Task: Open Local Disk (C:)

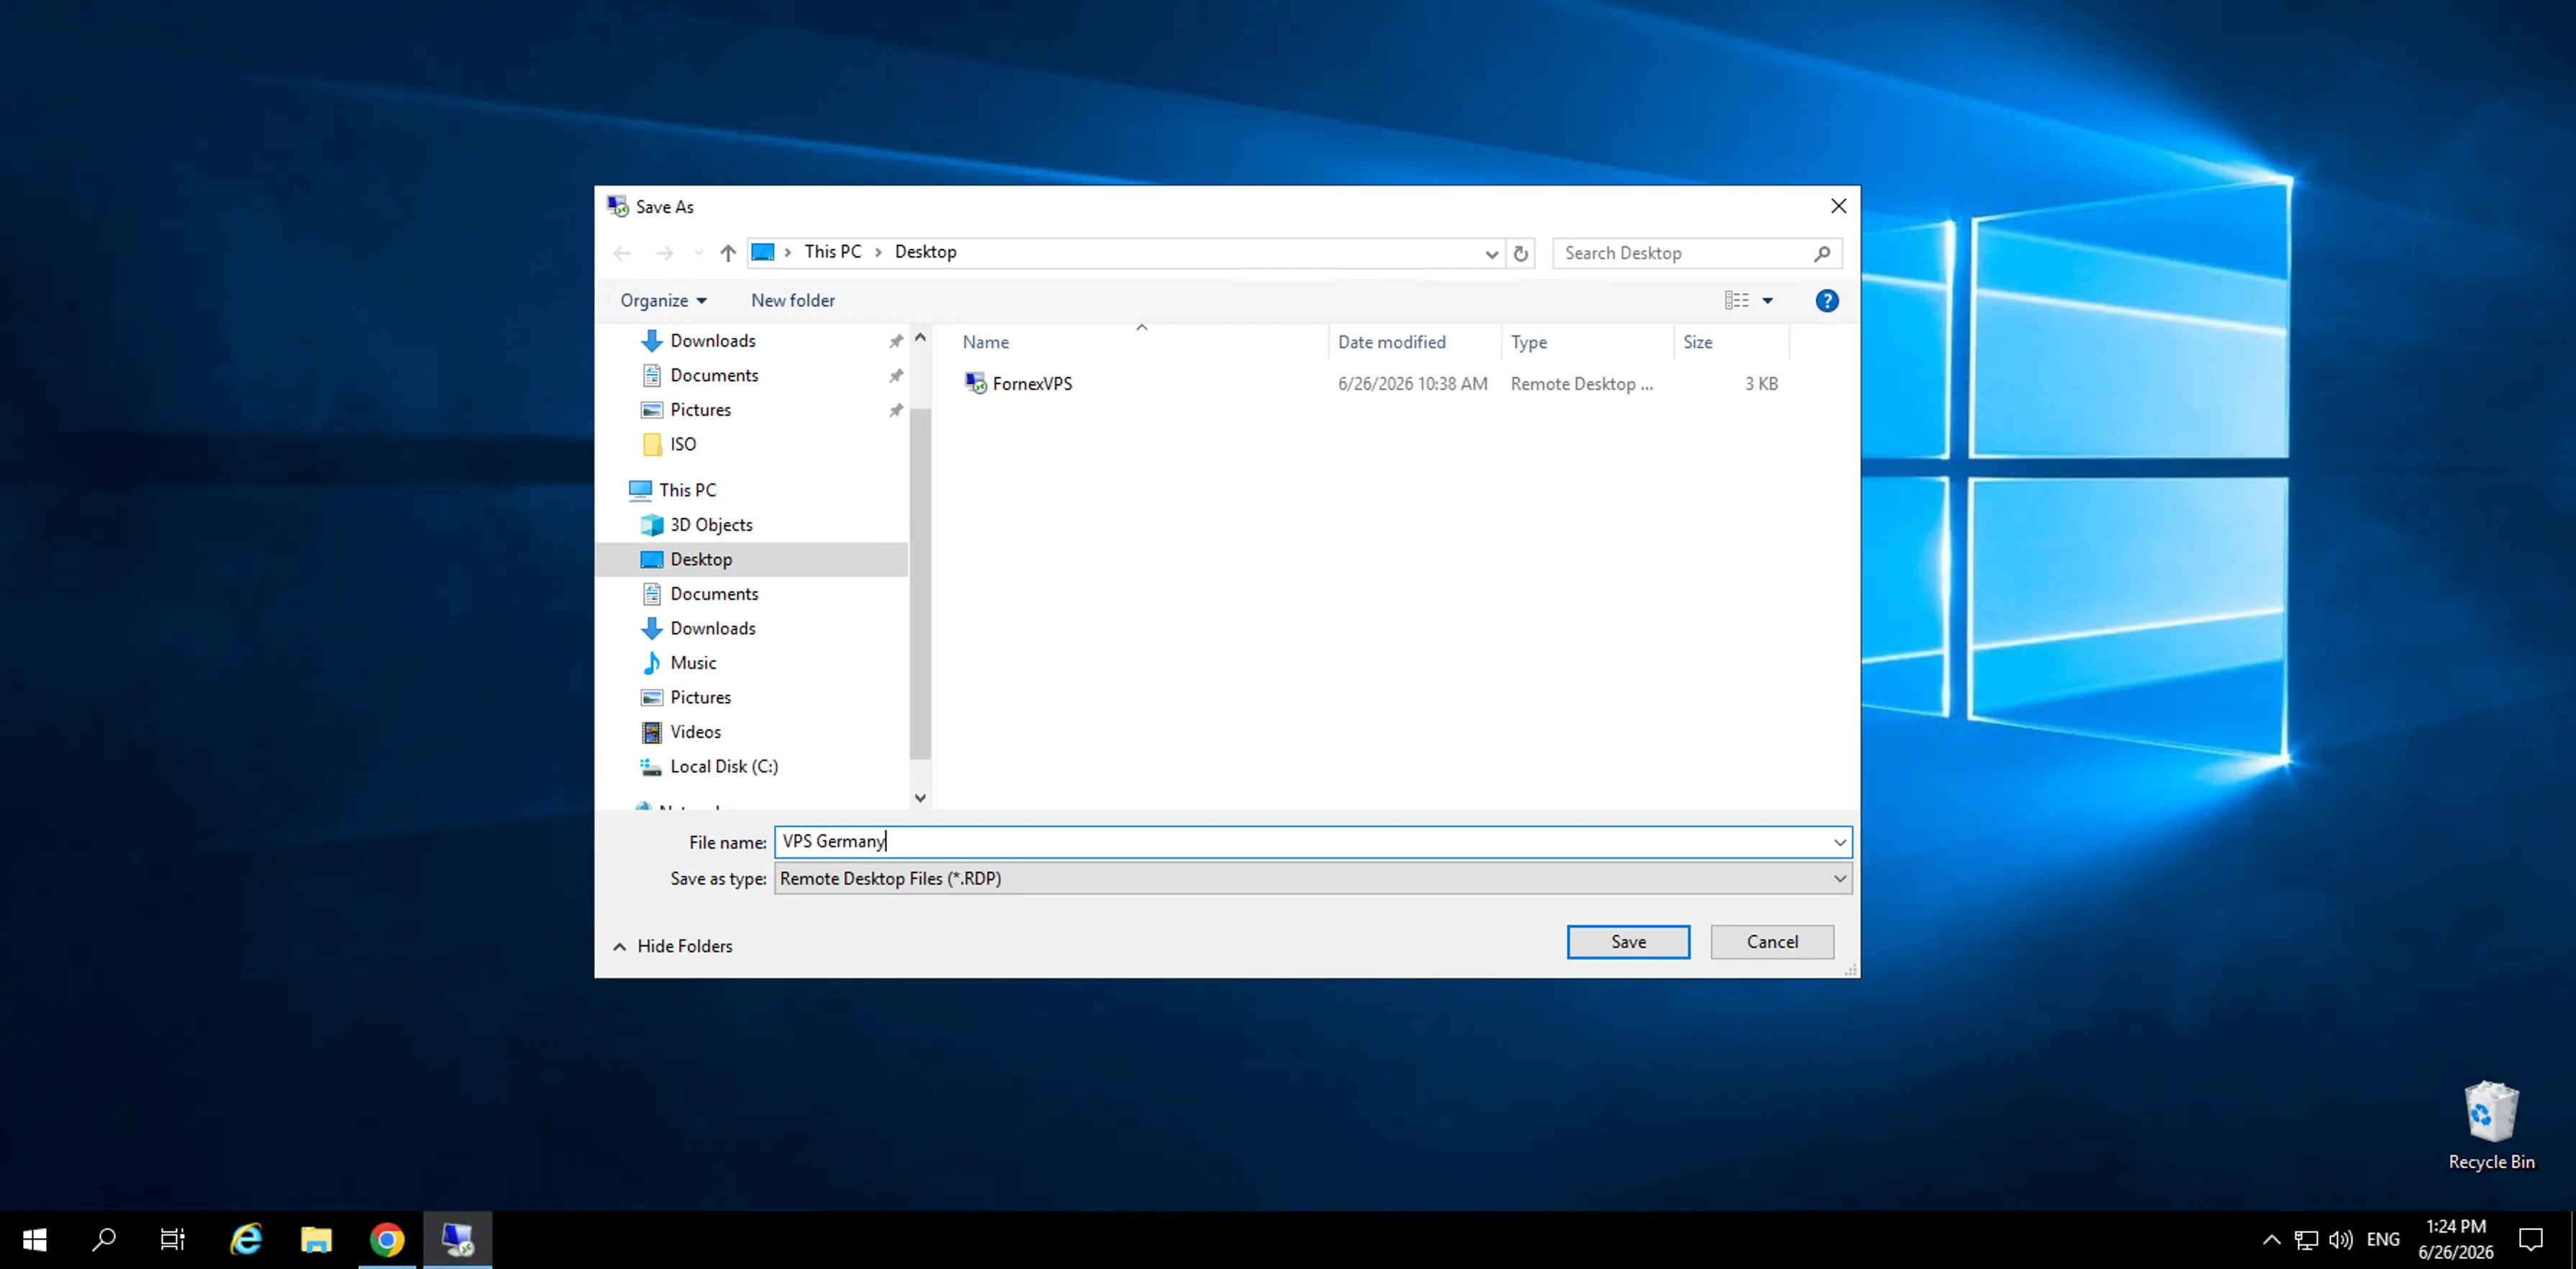Action: 724,767
